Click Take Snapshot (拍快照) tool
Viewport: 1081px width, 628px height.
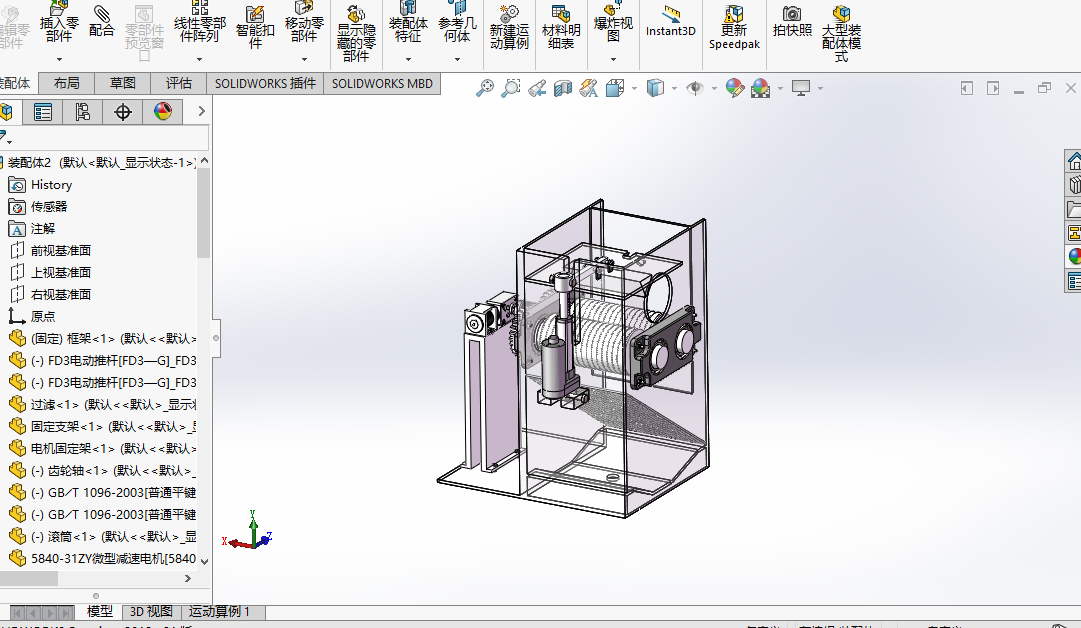792,21
